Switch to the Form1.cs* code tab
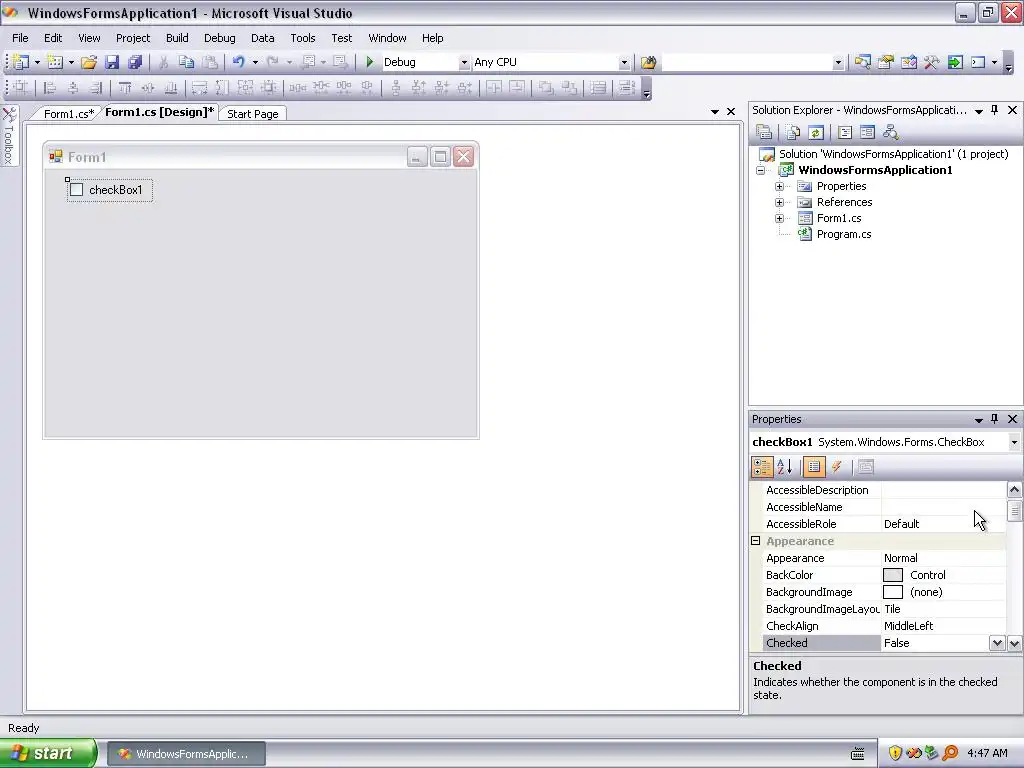This screenshot has width=1024, height=768. pyautogui.click(x=69, y=114)
